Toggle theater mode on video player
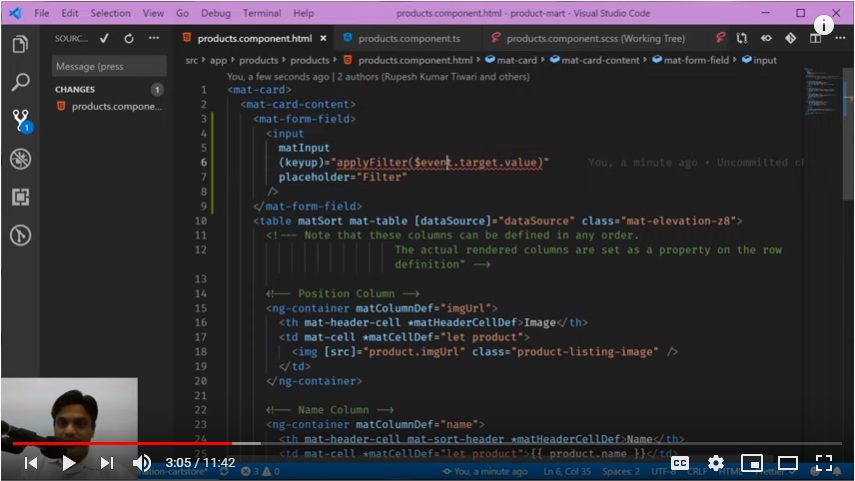The width and height of the screenshot is (855, 481). pyautogui.click(x=788, y=463)
